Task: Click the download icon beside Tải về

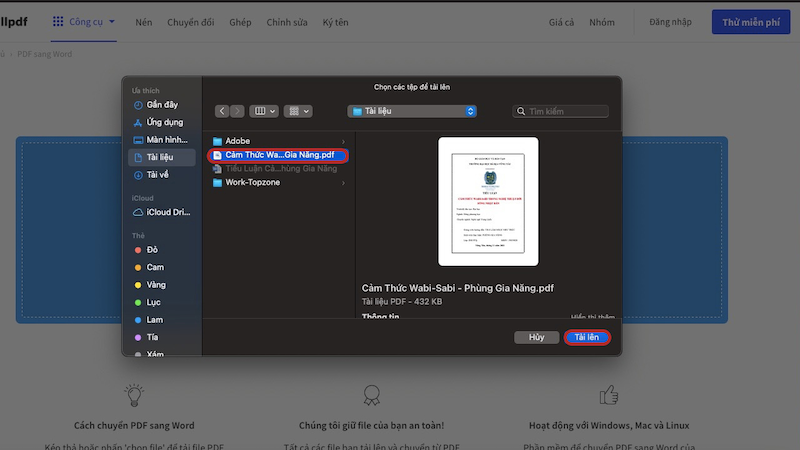Action: (x=138, y=175)
